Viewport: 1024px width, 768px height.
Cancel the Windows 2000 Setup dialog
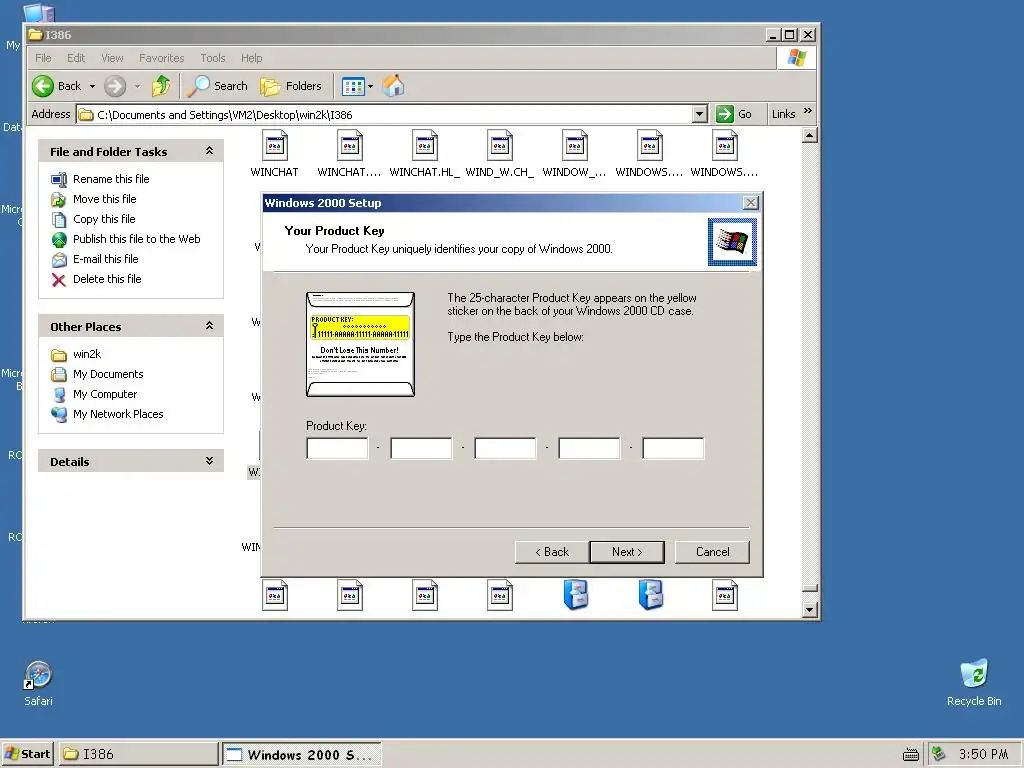pyautogui.click(x=712, y=552)
